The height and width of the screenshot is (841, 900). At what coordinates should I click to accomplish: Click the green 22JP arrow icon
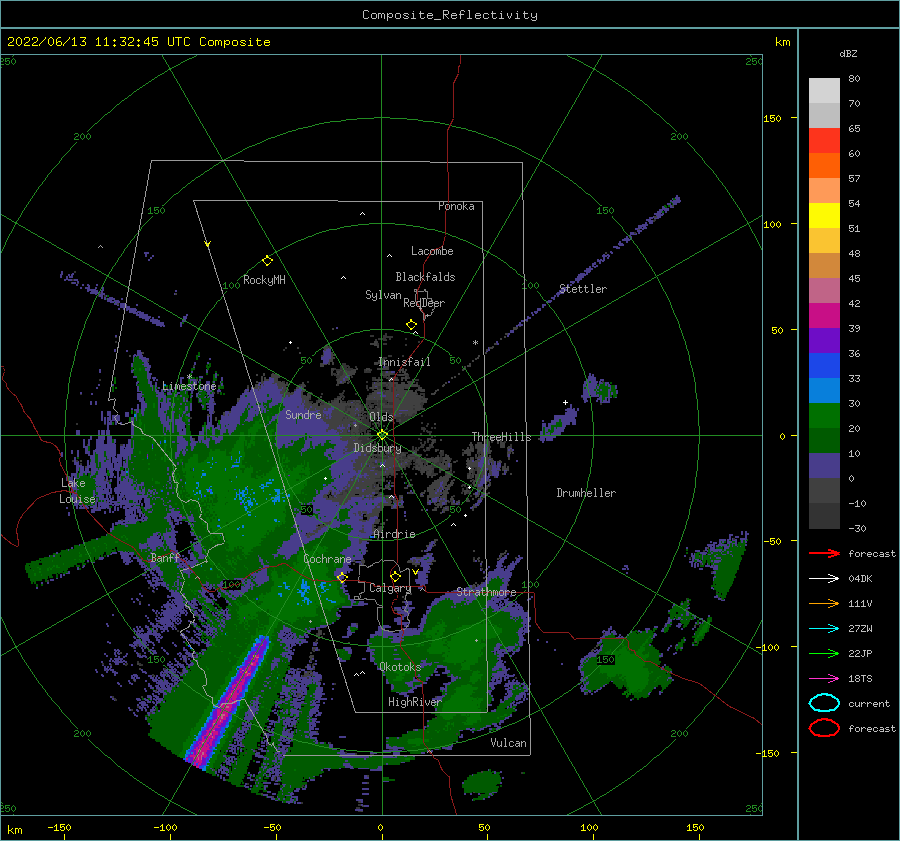pos(824,653)
